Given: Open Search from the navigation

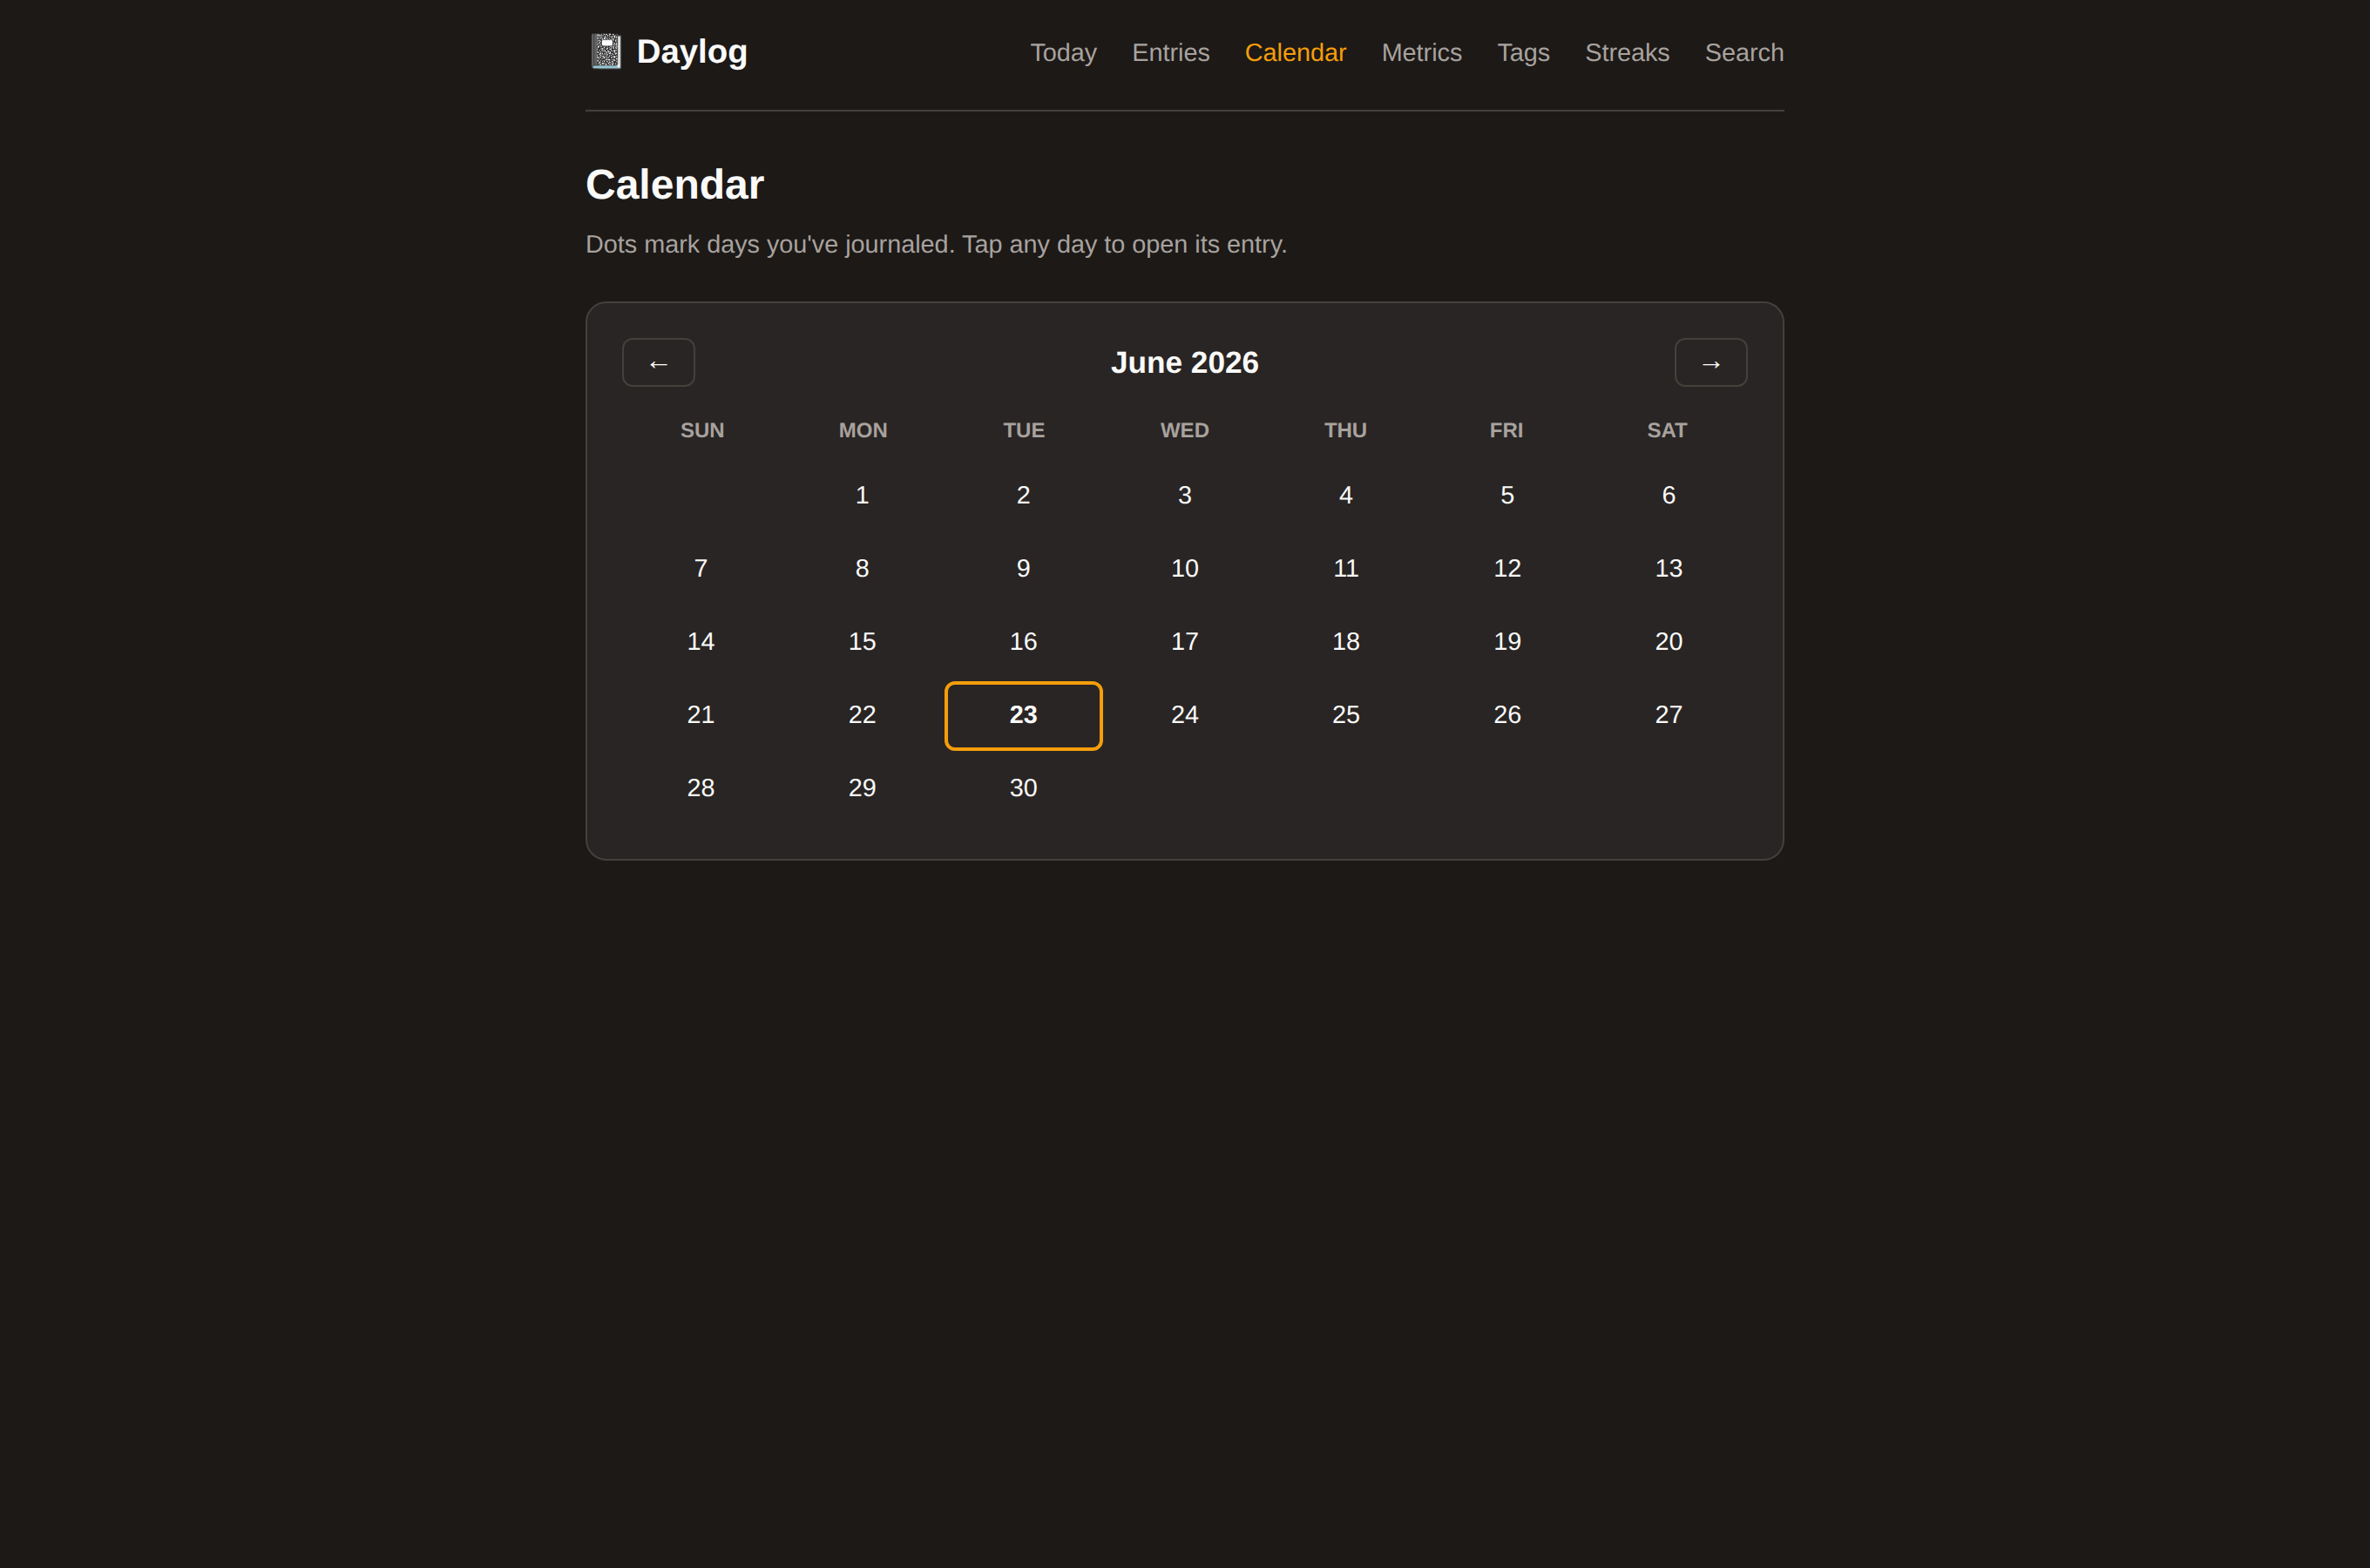Looking at the screenshot, I should 1744,52.
